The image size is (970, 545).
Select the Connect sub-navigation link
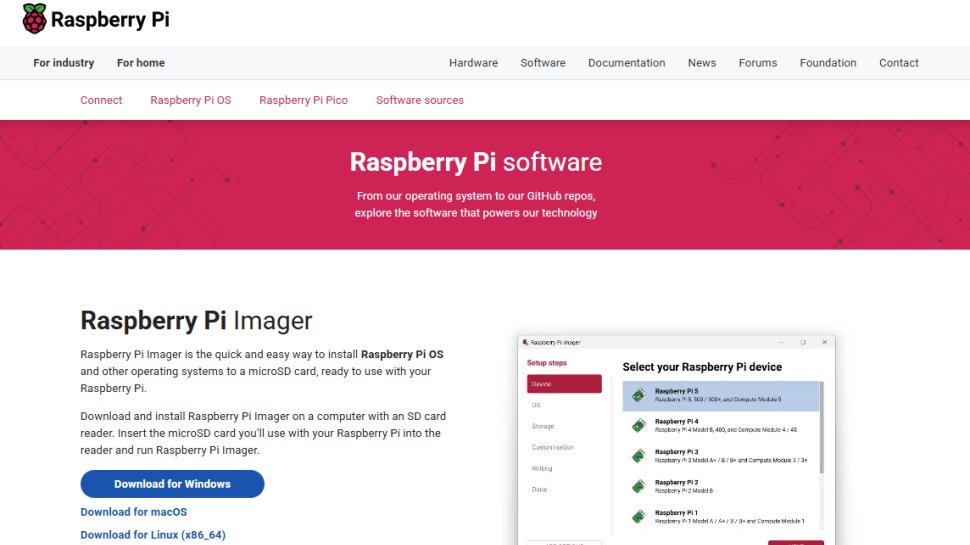tap(101, 100)
